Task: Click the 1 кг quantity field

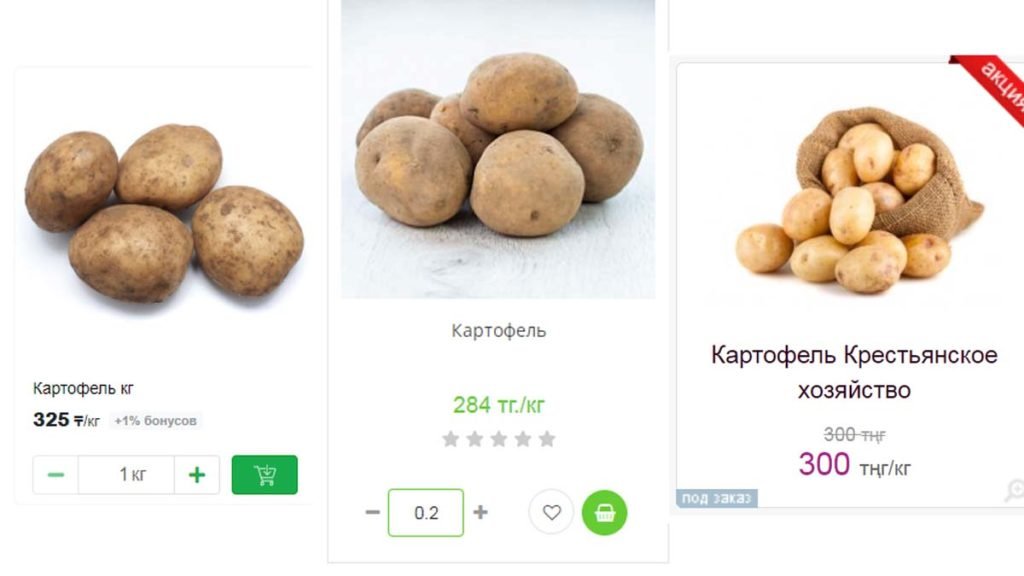Action: (x=126, y=475)
